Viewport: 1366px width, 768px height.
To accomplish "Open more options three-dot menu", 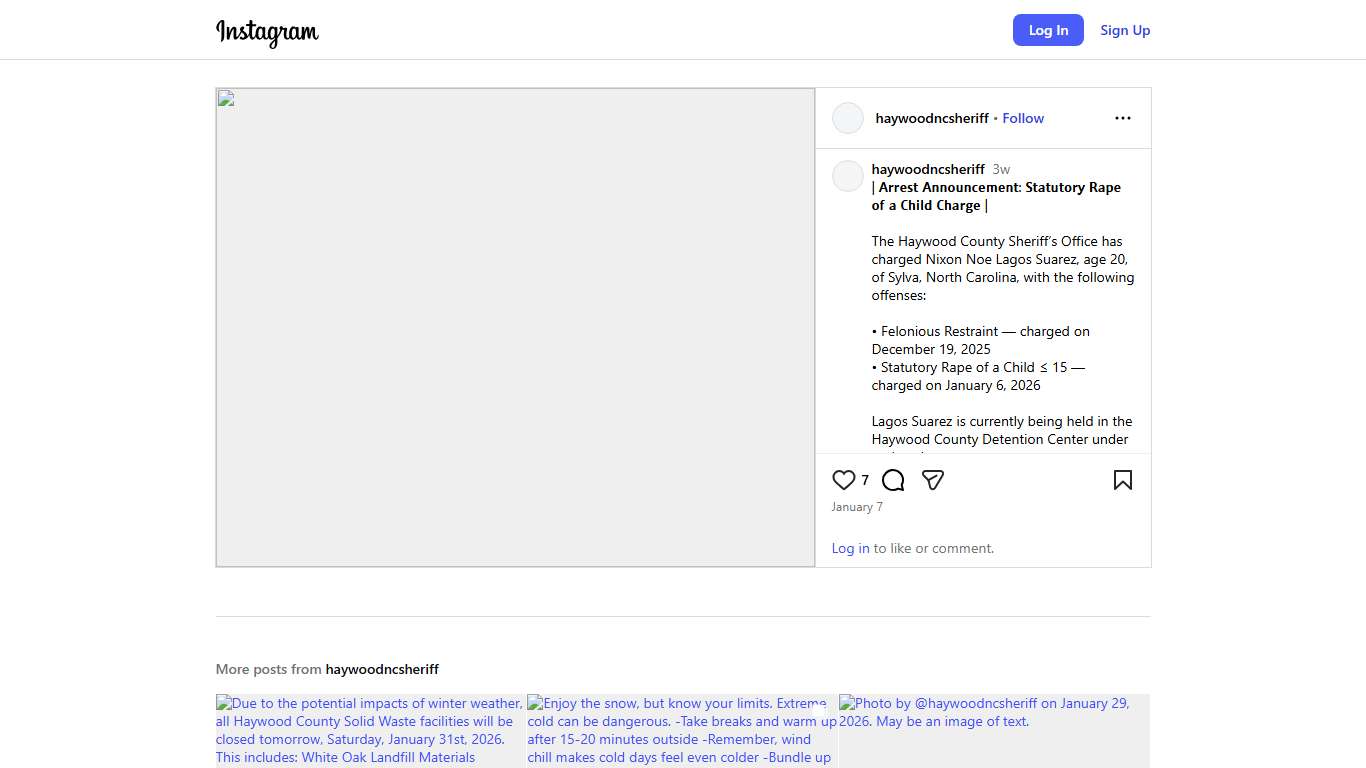I will point(1122,118).
